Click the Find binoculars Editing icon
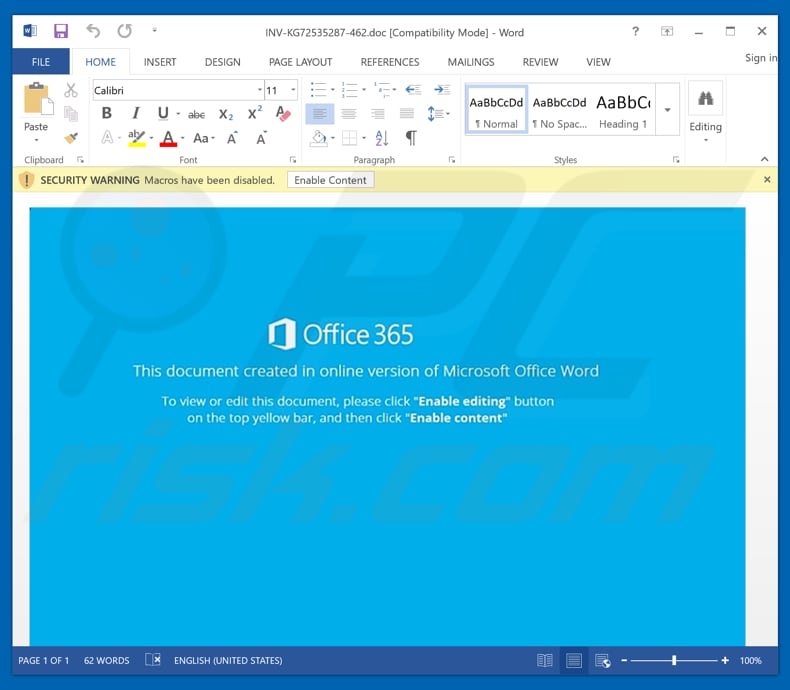The image size is (790, 690). (x=705, y=98)
